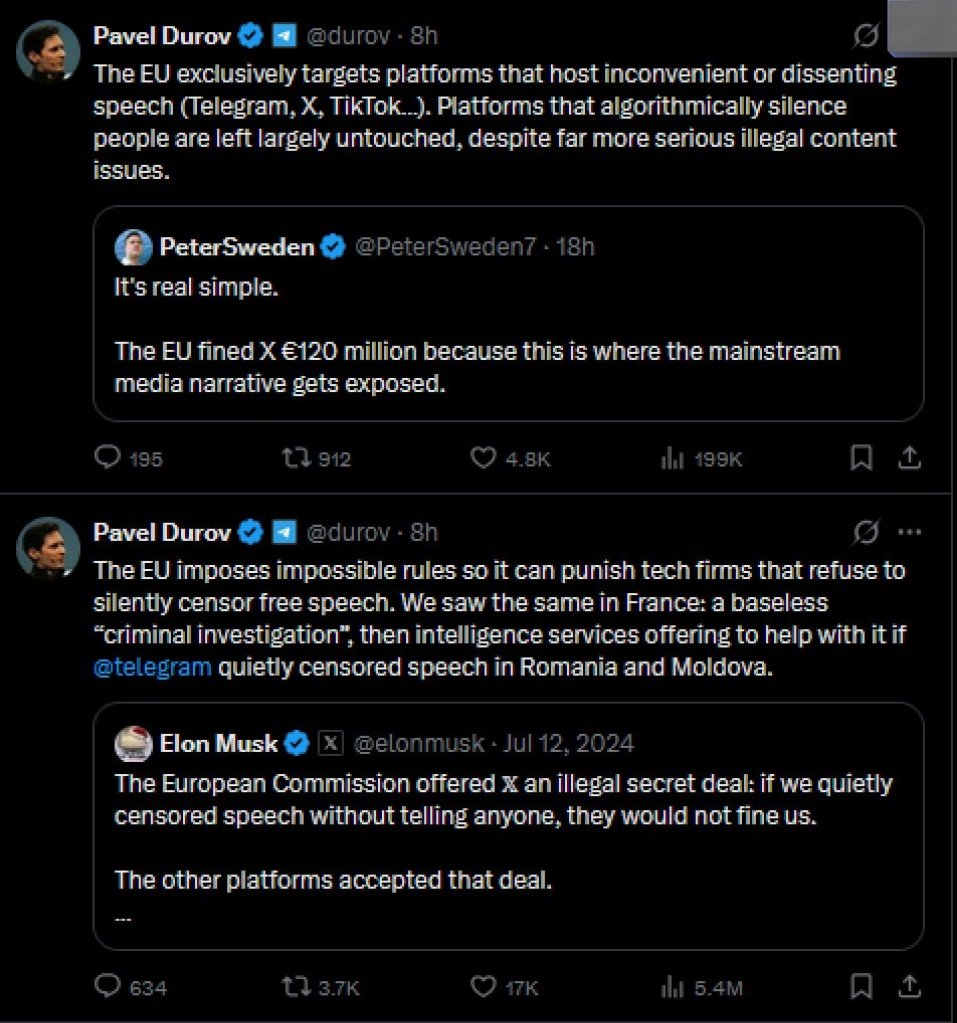This screenshot has width=957, height=1023.
Task: Share the first Pavel Durov post
Action: click(x=909, y=457)
